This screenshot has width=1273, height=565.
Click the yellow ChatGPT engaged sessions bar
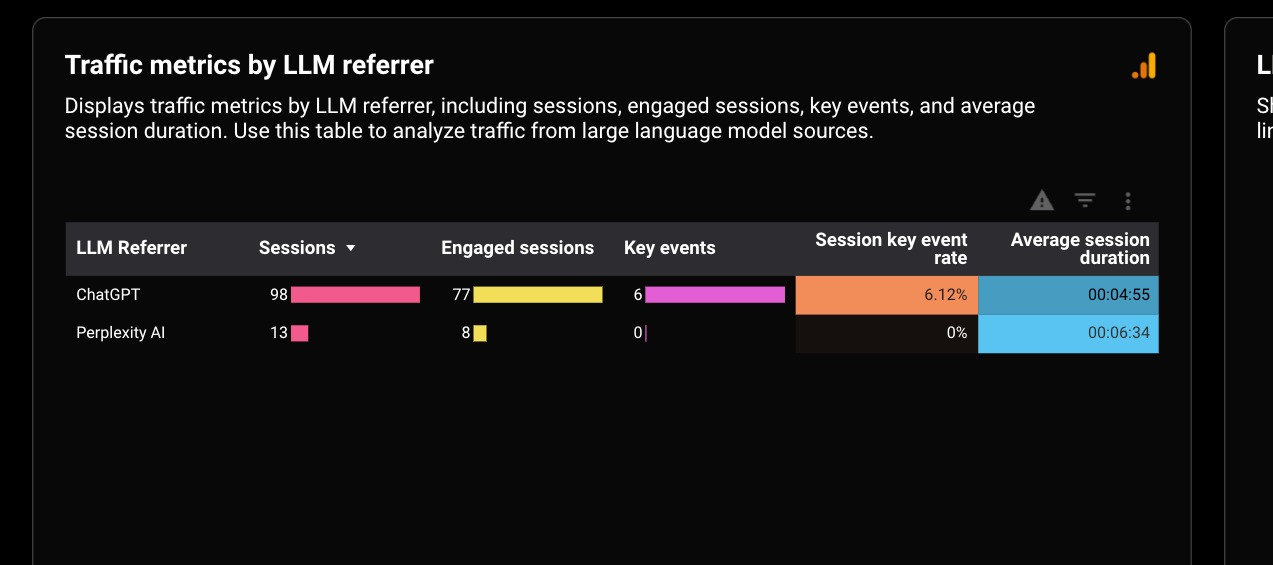[x=538, y=295]
